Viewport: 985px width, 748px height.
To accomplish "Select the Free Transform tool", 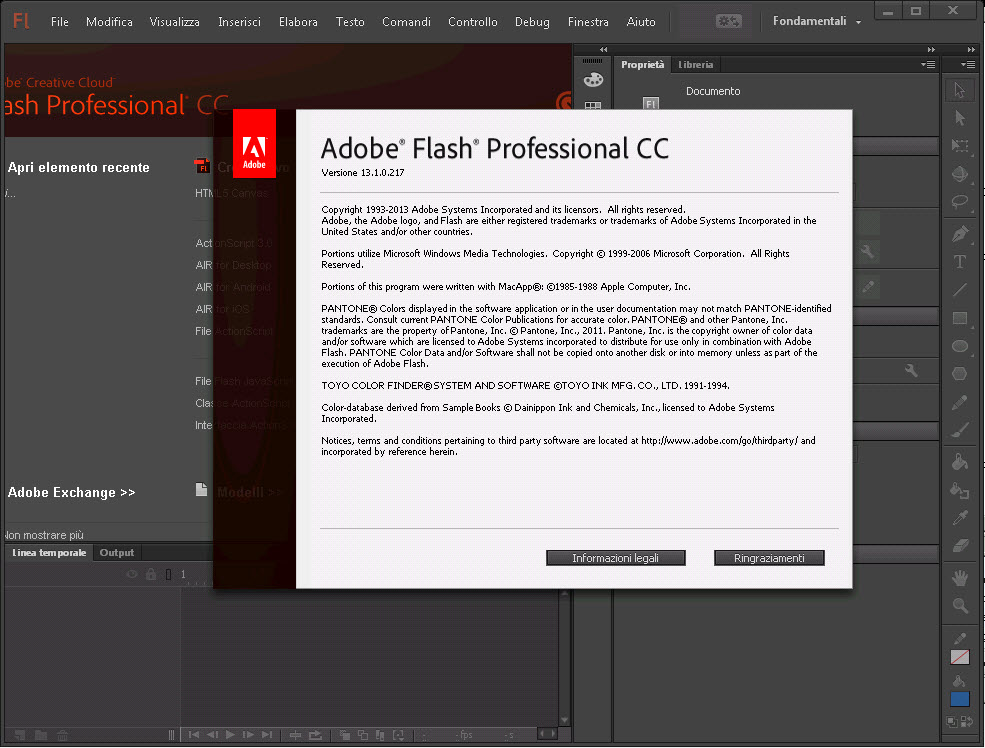I will [959, 146].
